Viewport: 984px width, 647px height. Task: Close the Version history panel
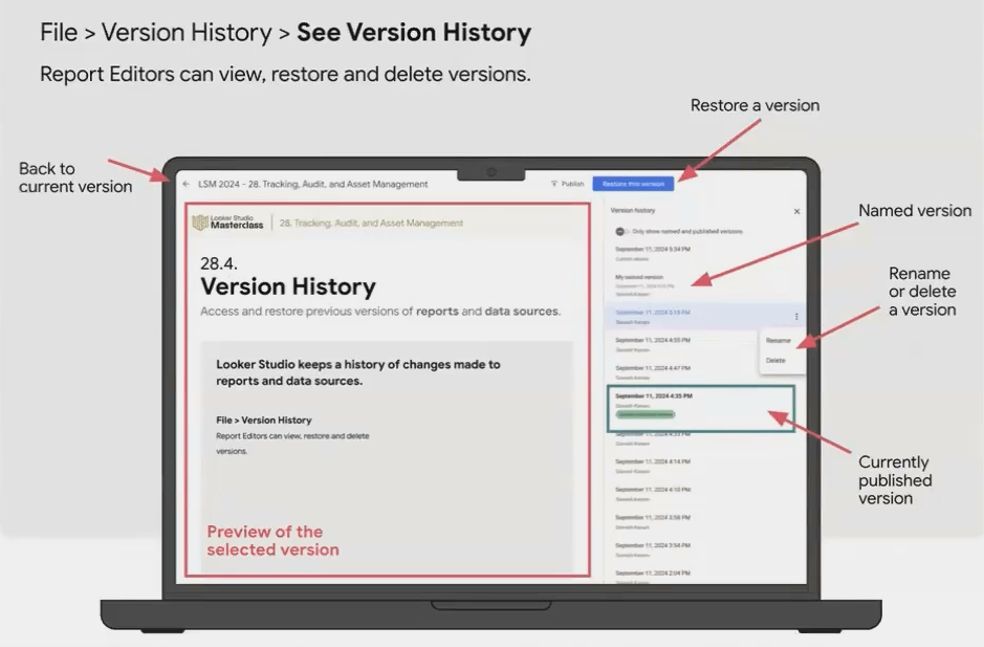pyautogui.click(x=796, y=211)
